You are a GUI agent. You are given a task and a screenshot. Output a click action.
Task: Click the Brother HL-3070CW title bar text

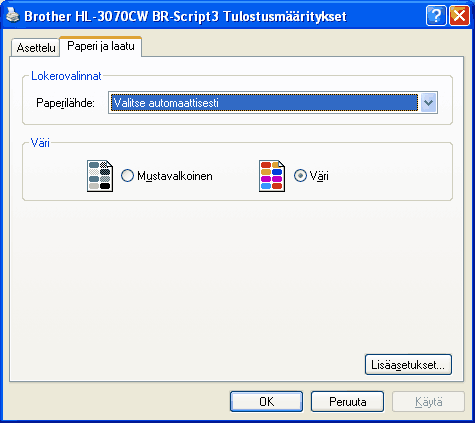click(185, 16)
